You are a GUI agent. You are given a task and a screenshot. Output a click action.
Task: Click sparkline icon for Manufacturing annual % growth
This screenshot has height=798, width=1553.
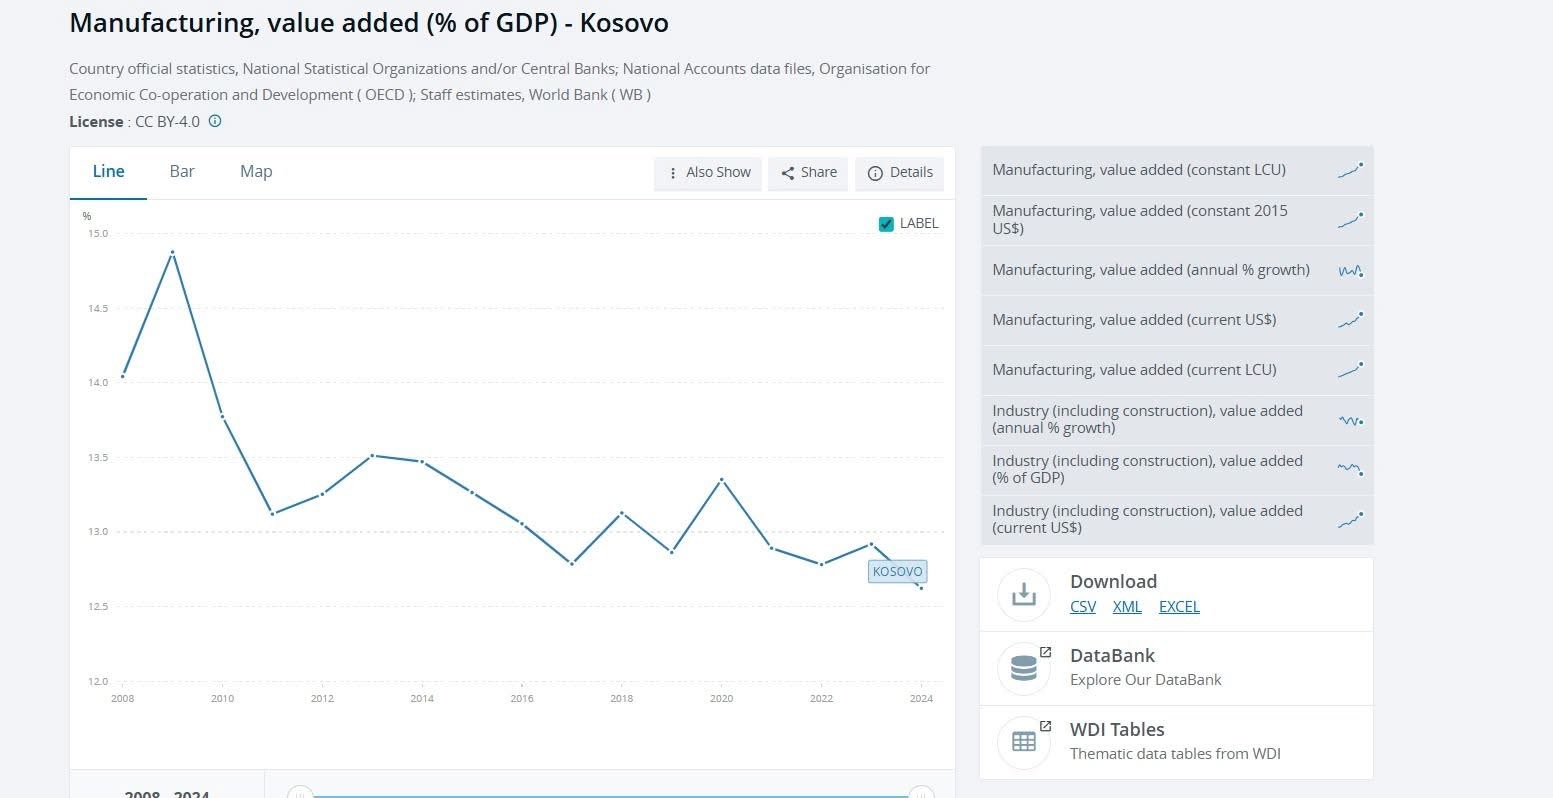1350,270
